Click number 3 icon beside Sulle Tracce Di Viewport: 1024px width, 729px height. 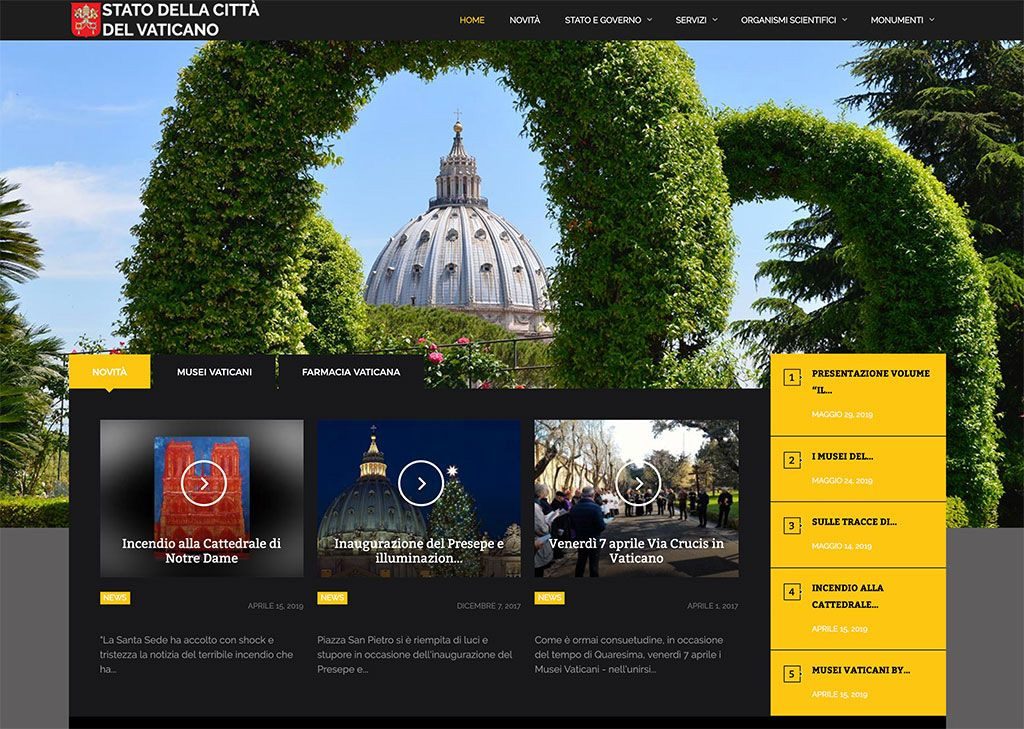[x=792, y=526]
